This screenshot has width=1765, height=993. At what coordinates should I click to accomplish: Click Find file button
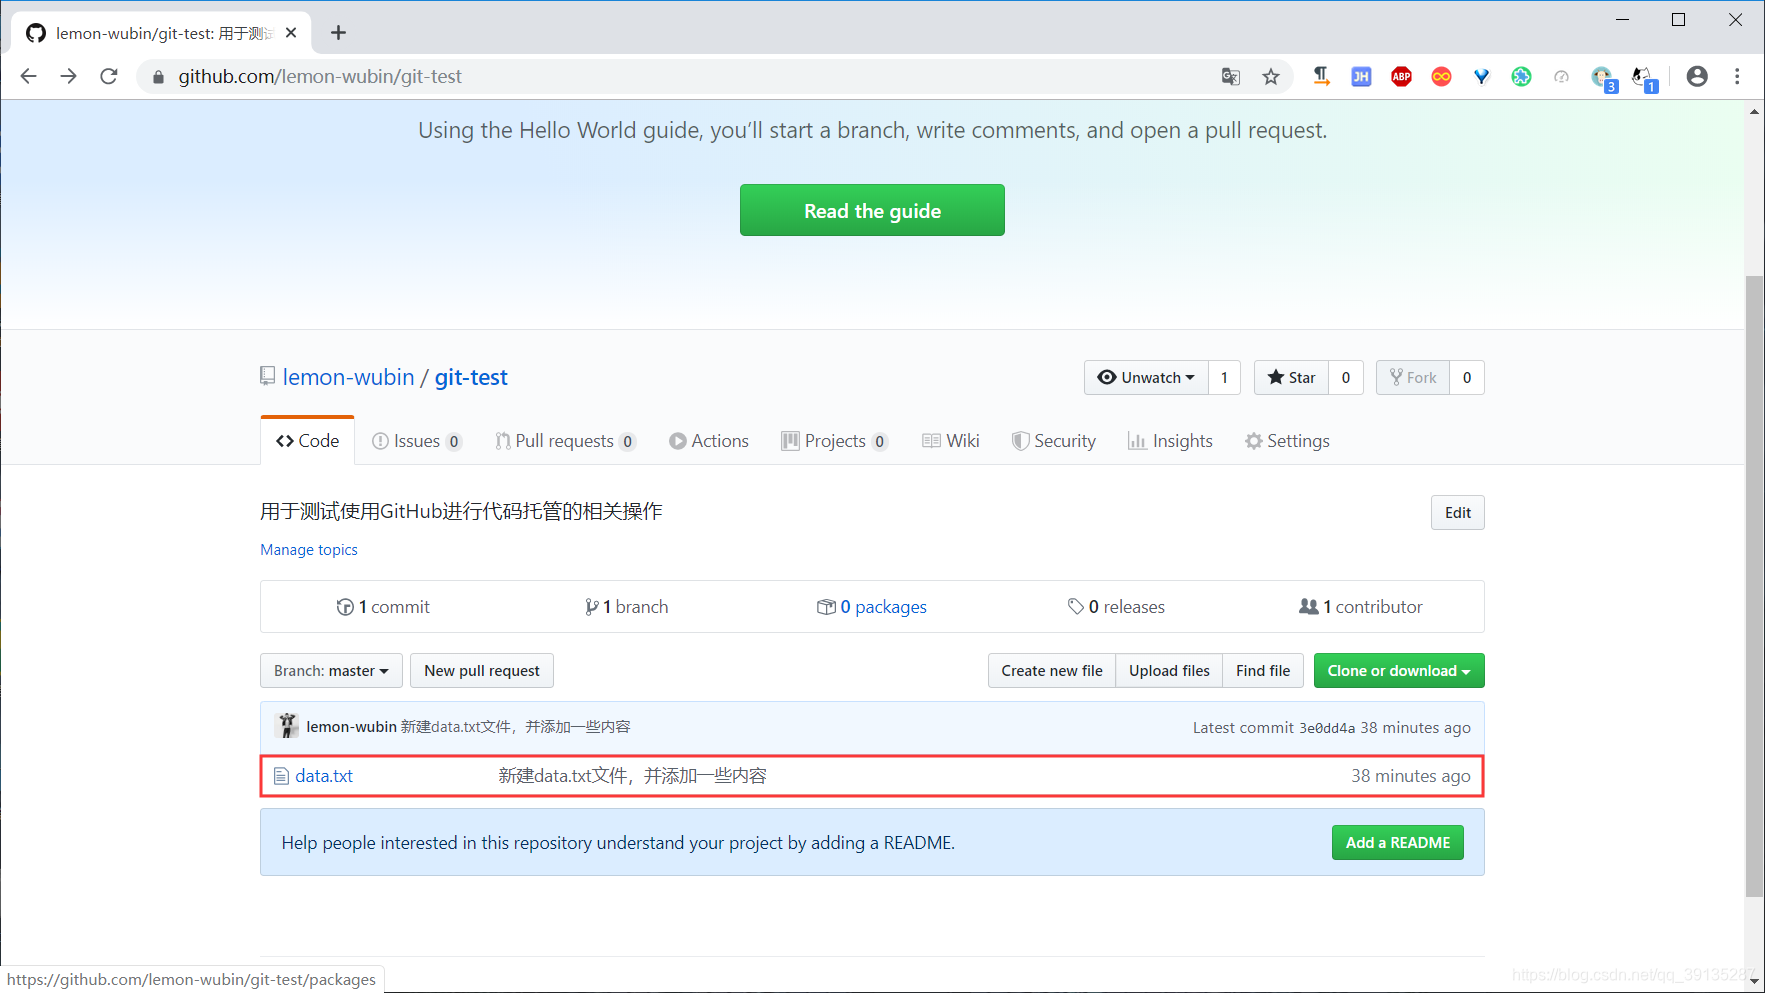[1263, 670]
